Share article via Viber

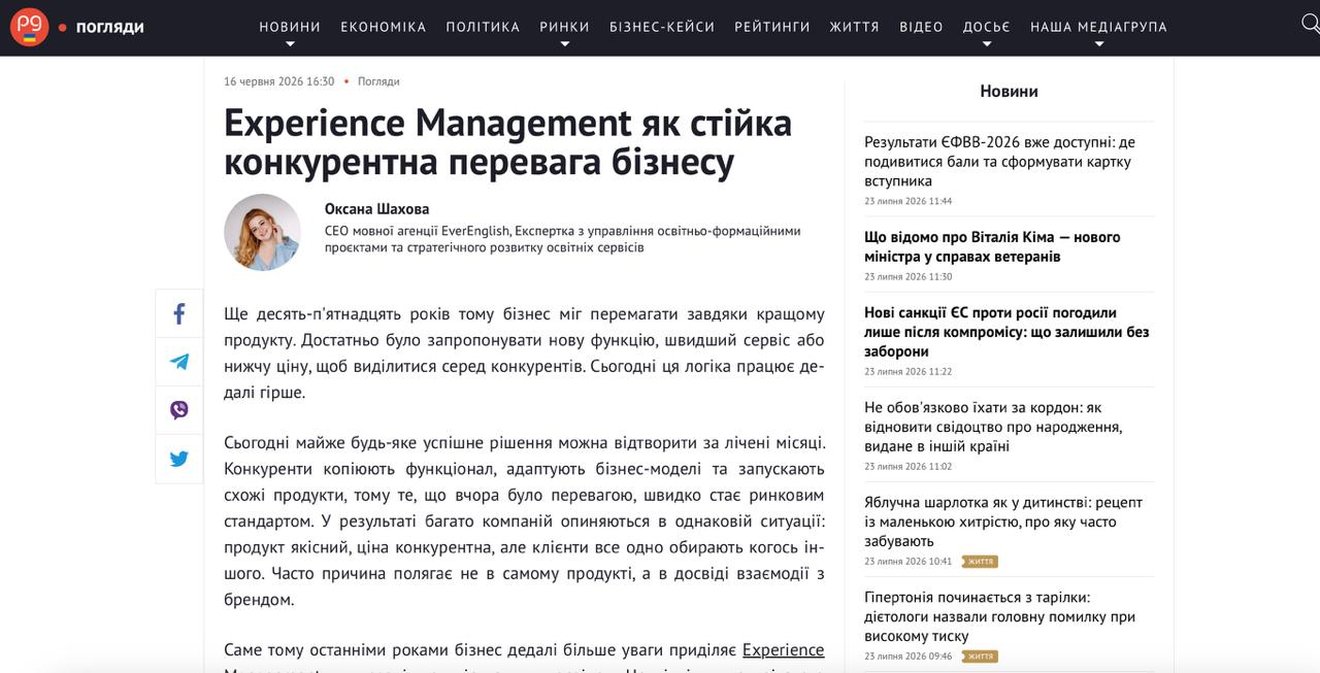point(179,410)
